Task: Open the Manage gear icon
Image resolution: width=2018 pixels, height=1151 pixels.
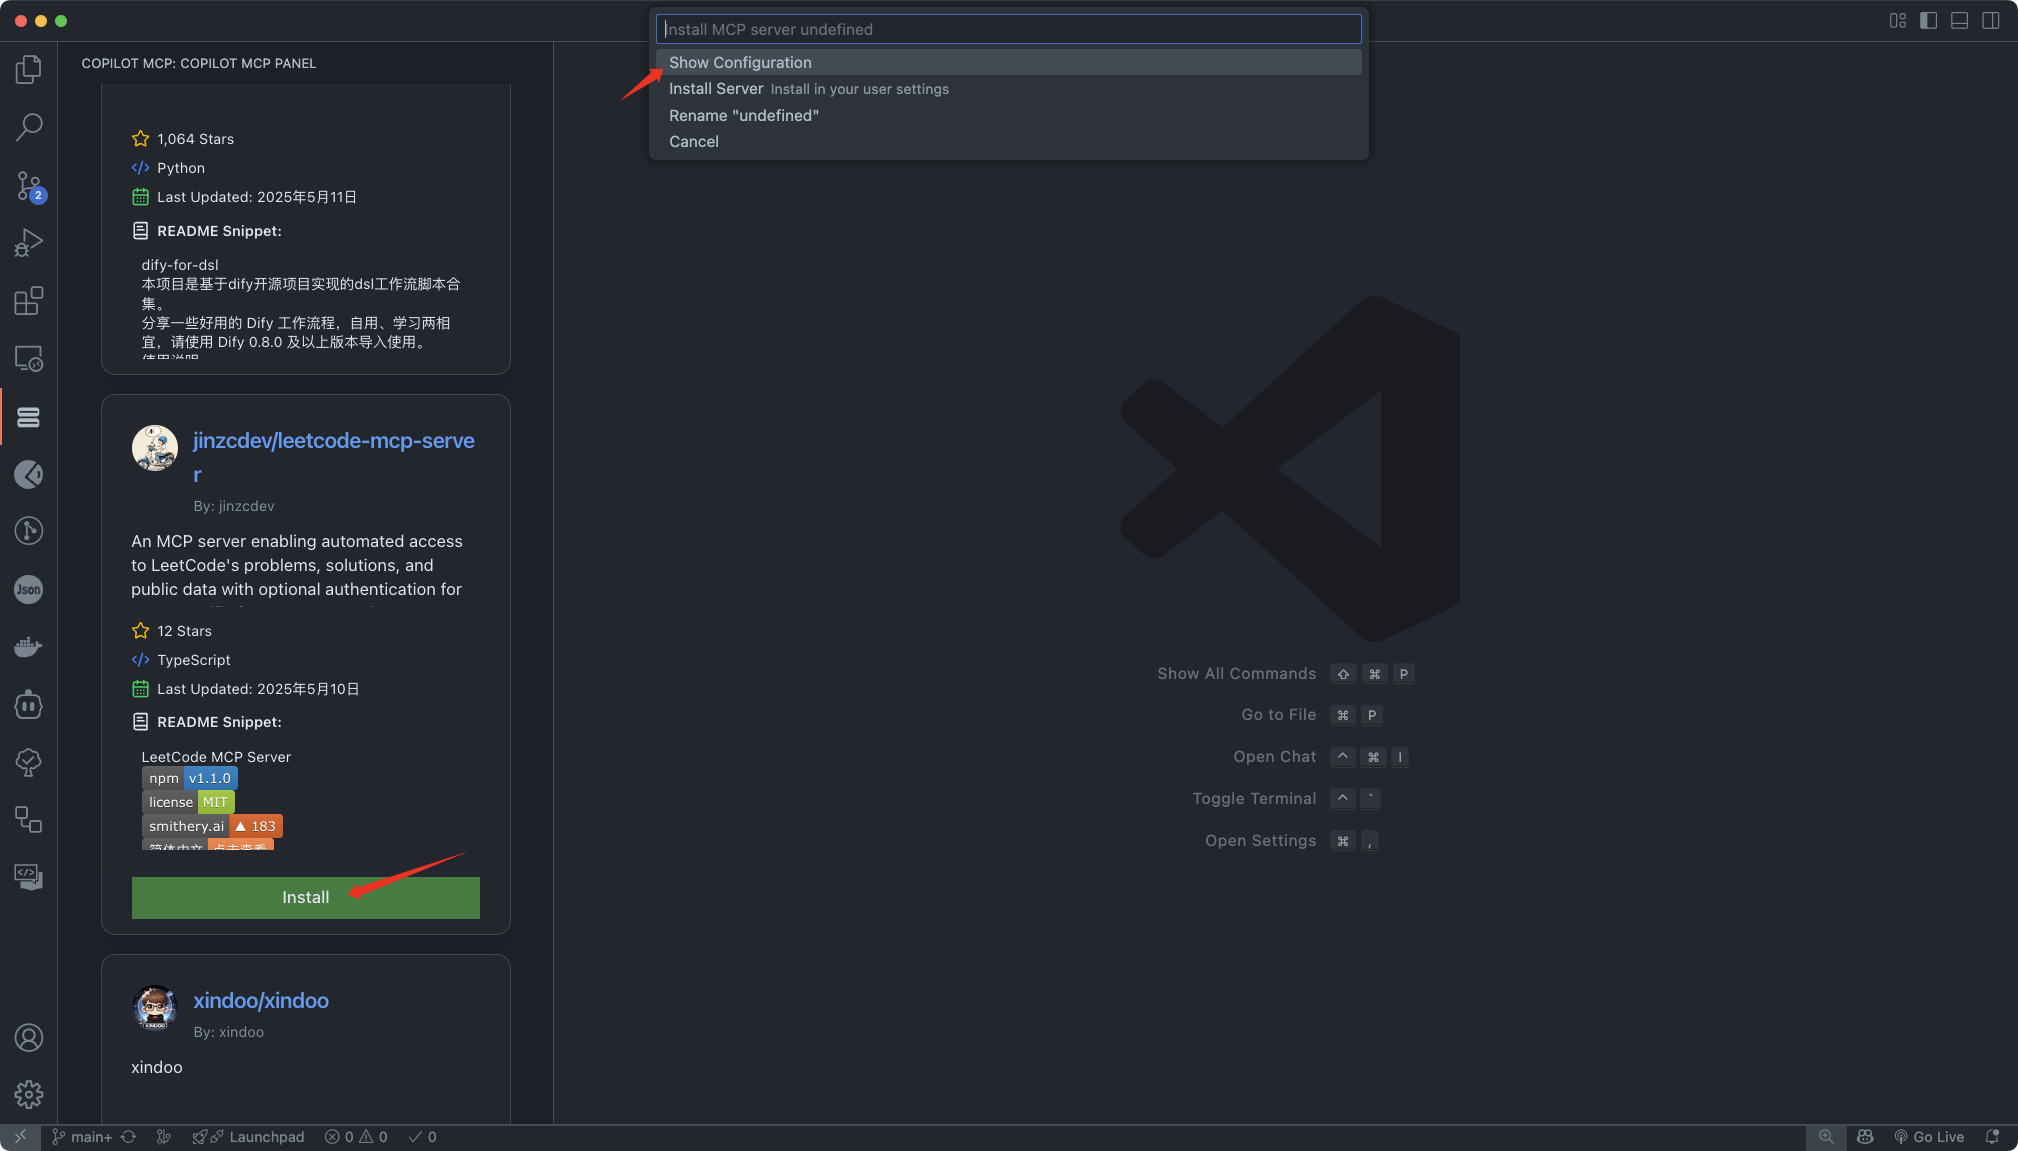Action: [29, 1095]
